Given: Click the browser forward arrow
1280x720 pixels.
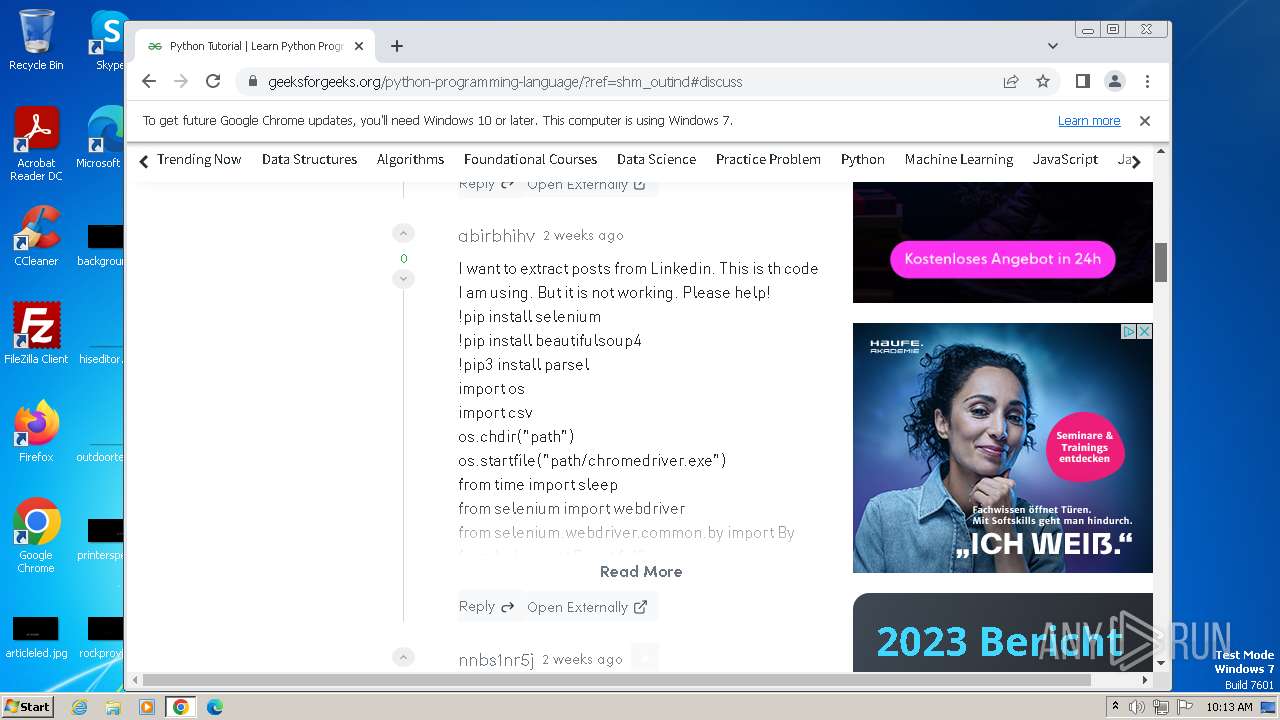Looking at the screenshot, I should [x=181, y=82].
